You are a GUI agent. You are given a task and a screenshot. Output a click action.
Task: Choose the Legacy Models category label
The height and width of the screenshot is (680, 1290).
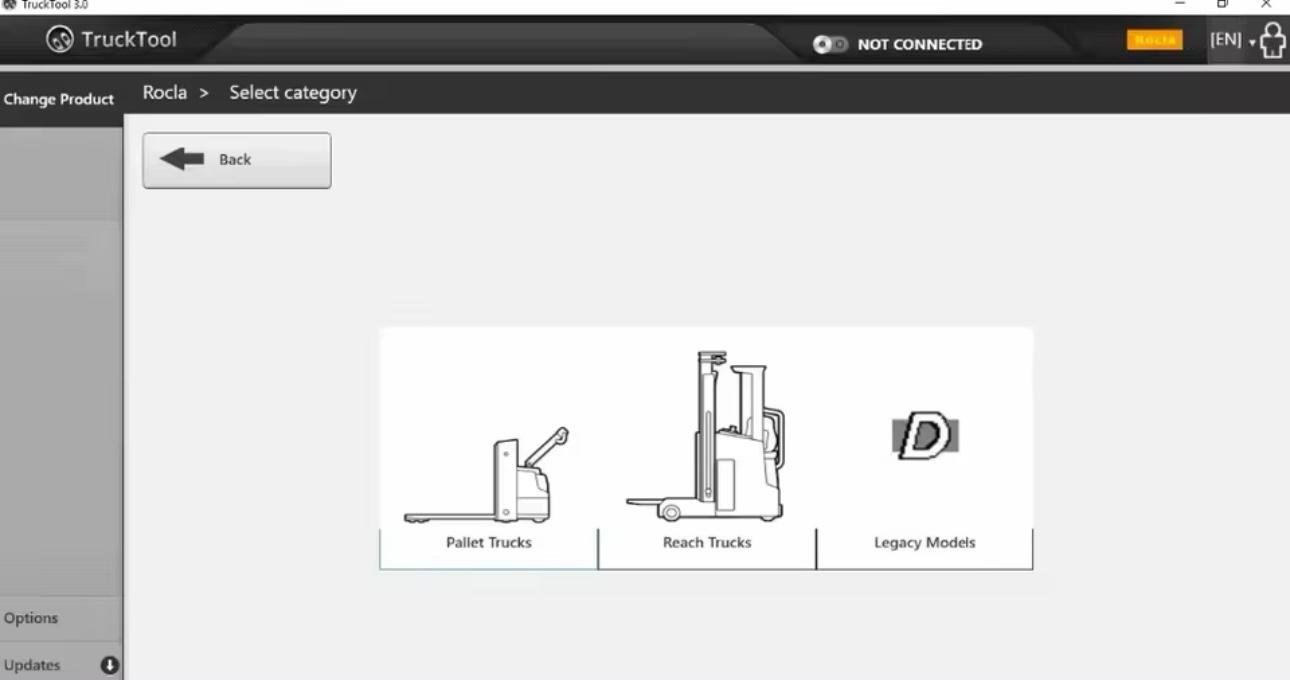924,543
